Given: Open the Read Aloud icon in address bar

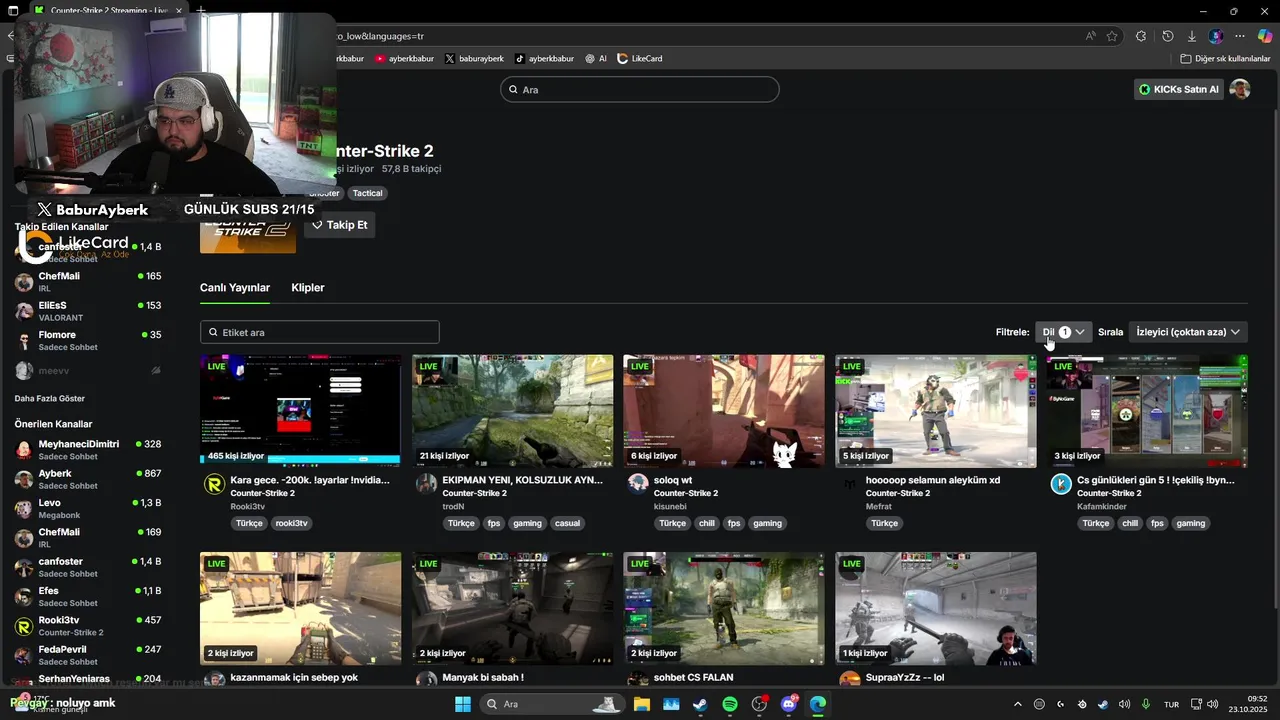Looking at the screenshot, I should [x=1091, y=36].
